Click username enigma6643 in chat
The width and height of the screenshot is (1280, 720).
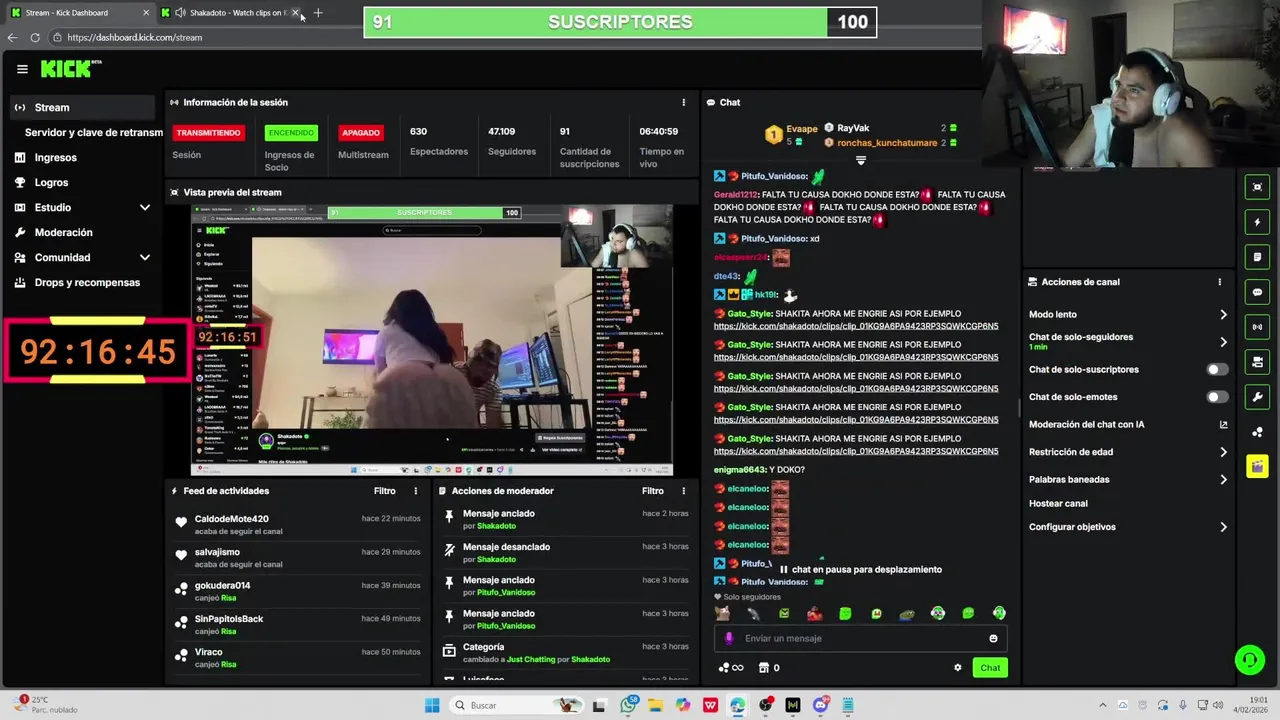tap(740, 470)
